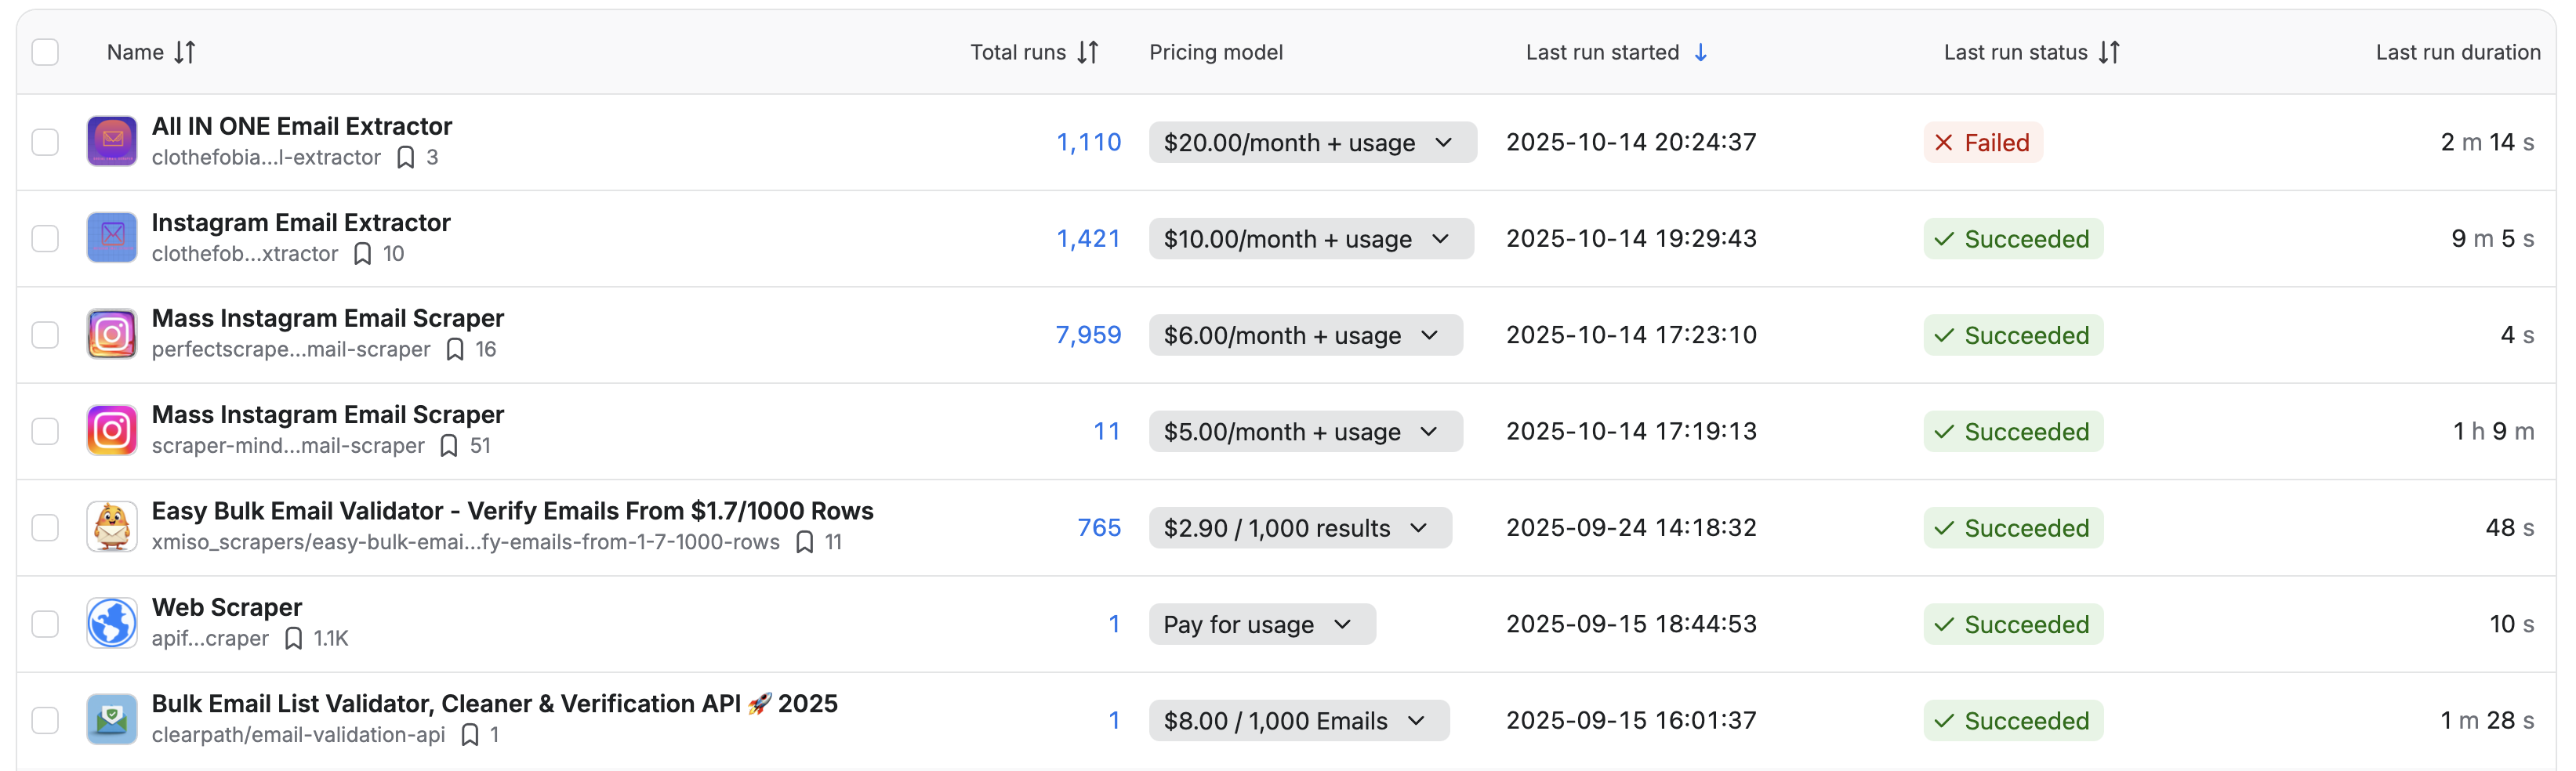The width and height of the screenshot is (2576, 771).
Task: Click Easy Bulk Email Validator owl icon
Action: click(x=112, y=527)
